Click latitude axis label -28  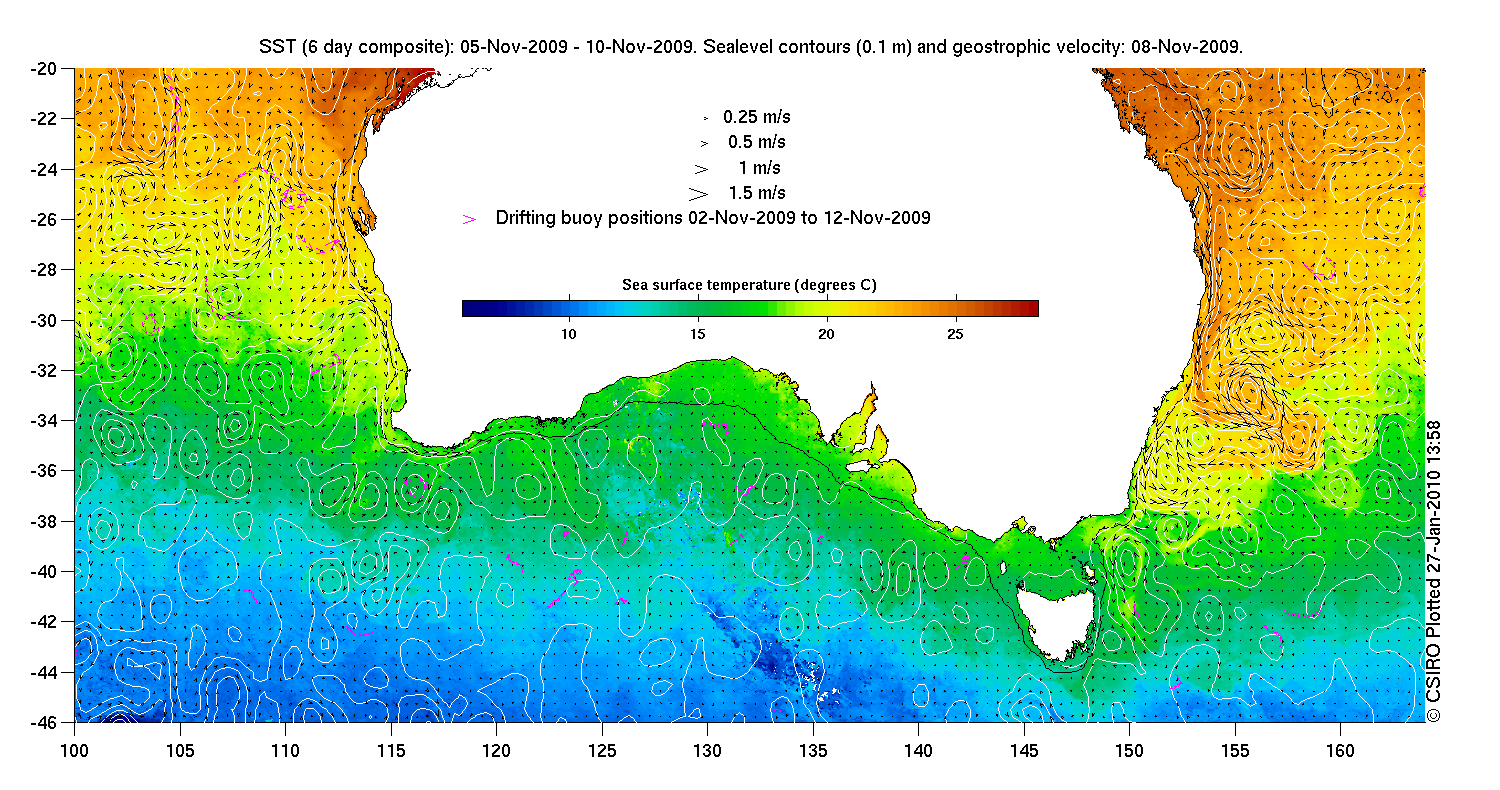coord(43,270)
